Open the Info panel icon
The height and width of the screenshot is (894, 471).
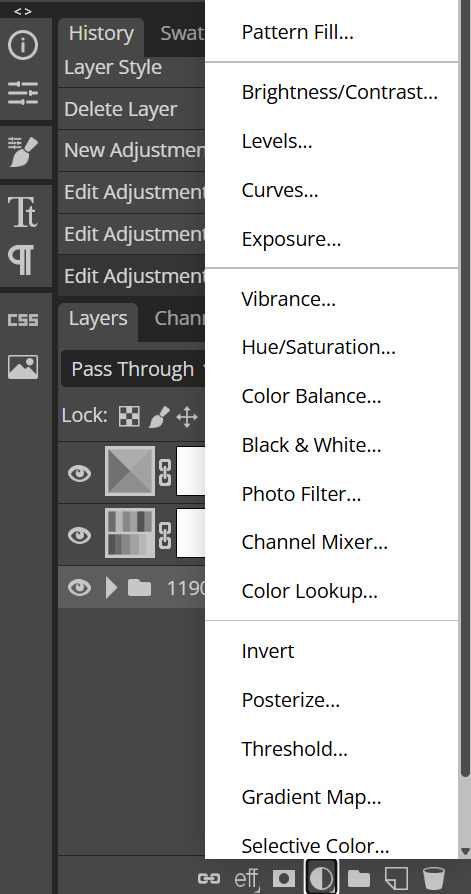23,44
